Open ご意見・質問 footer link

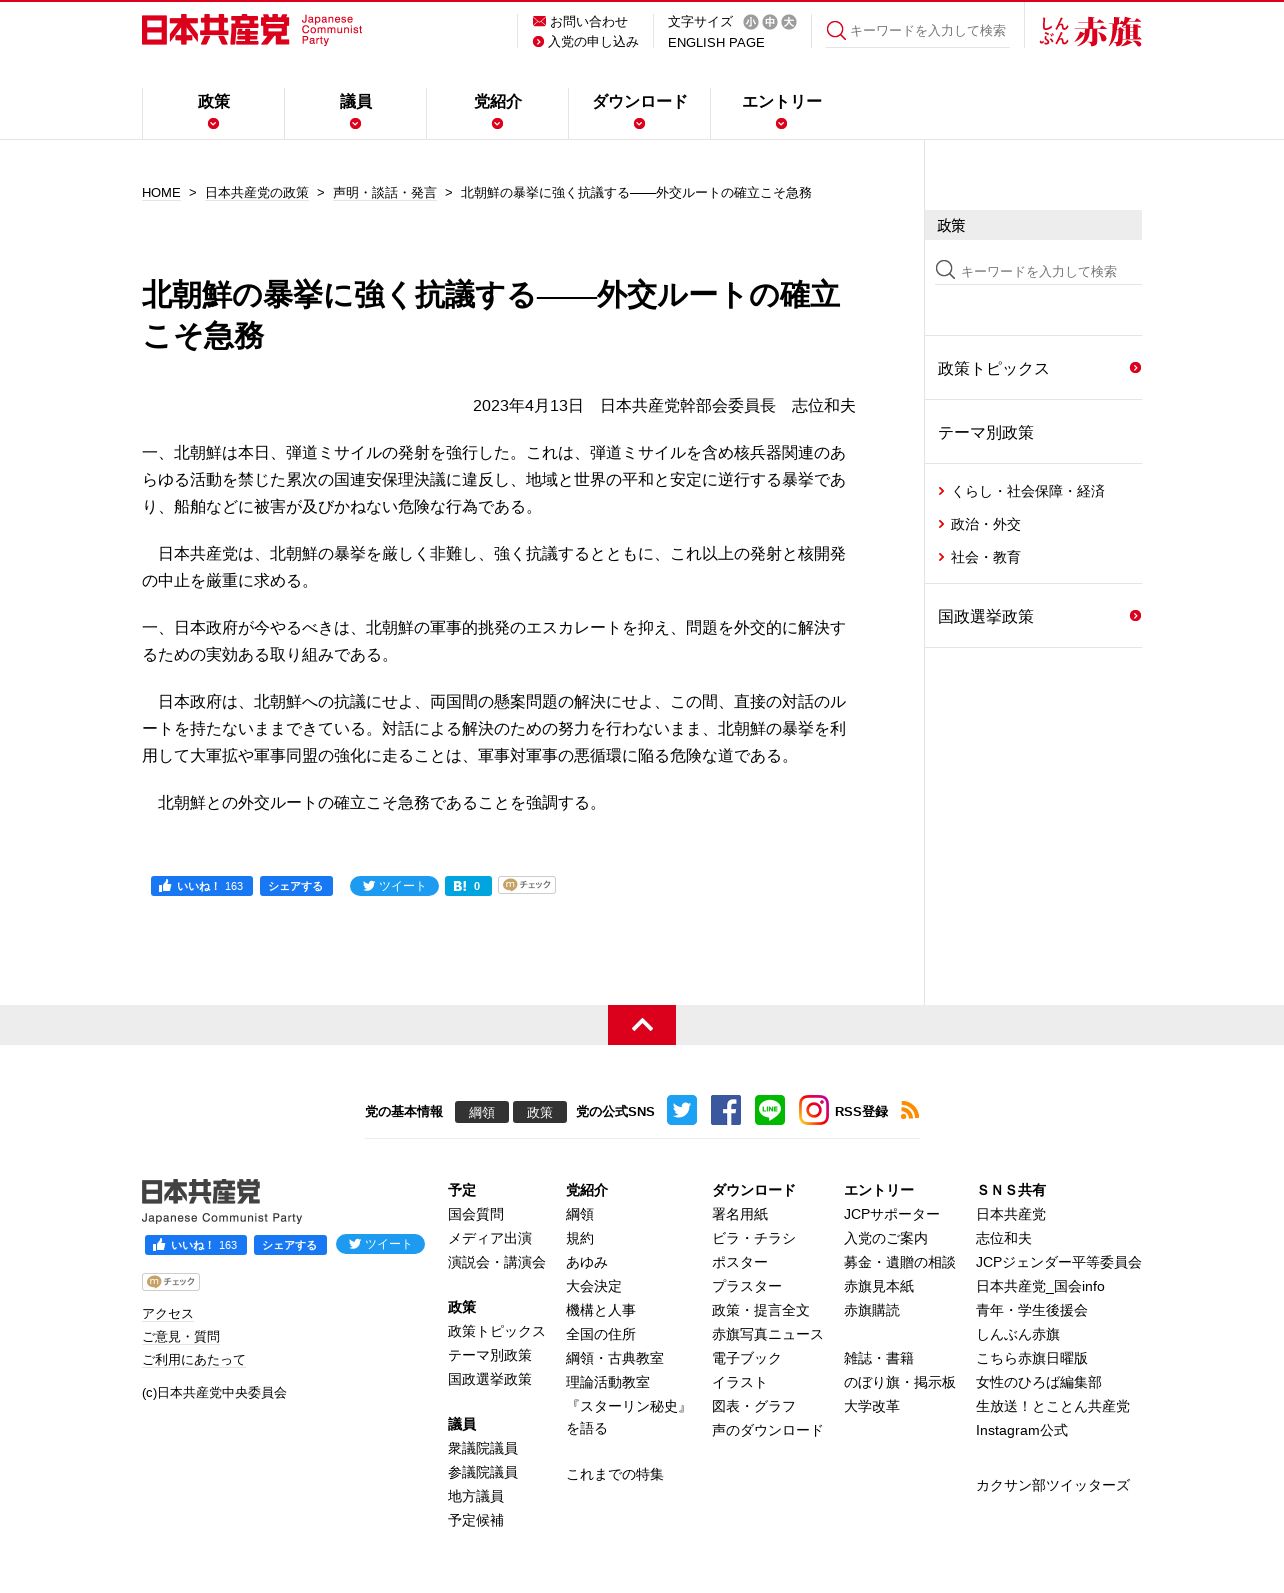click(x=181, y=1337)
